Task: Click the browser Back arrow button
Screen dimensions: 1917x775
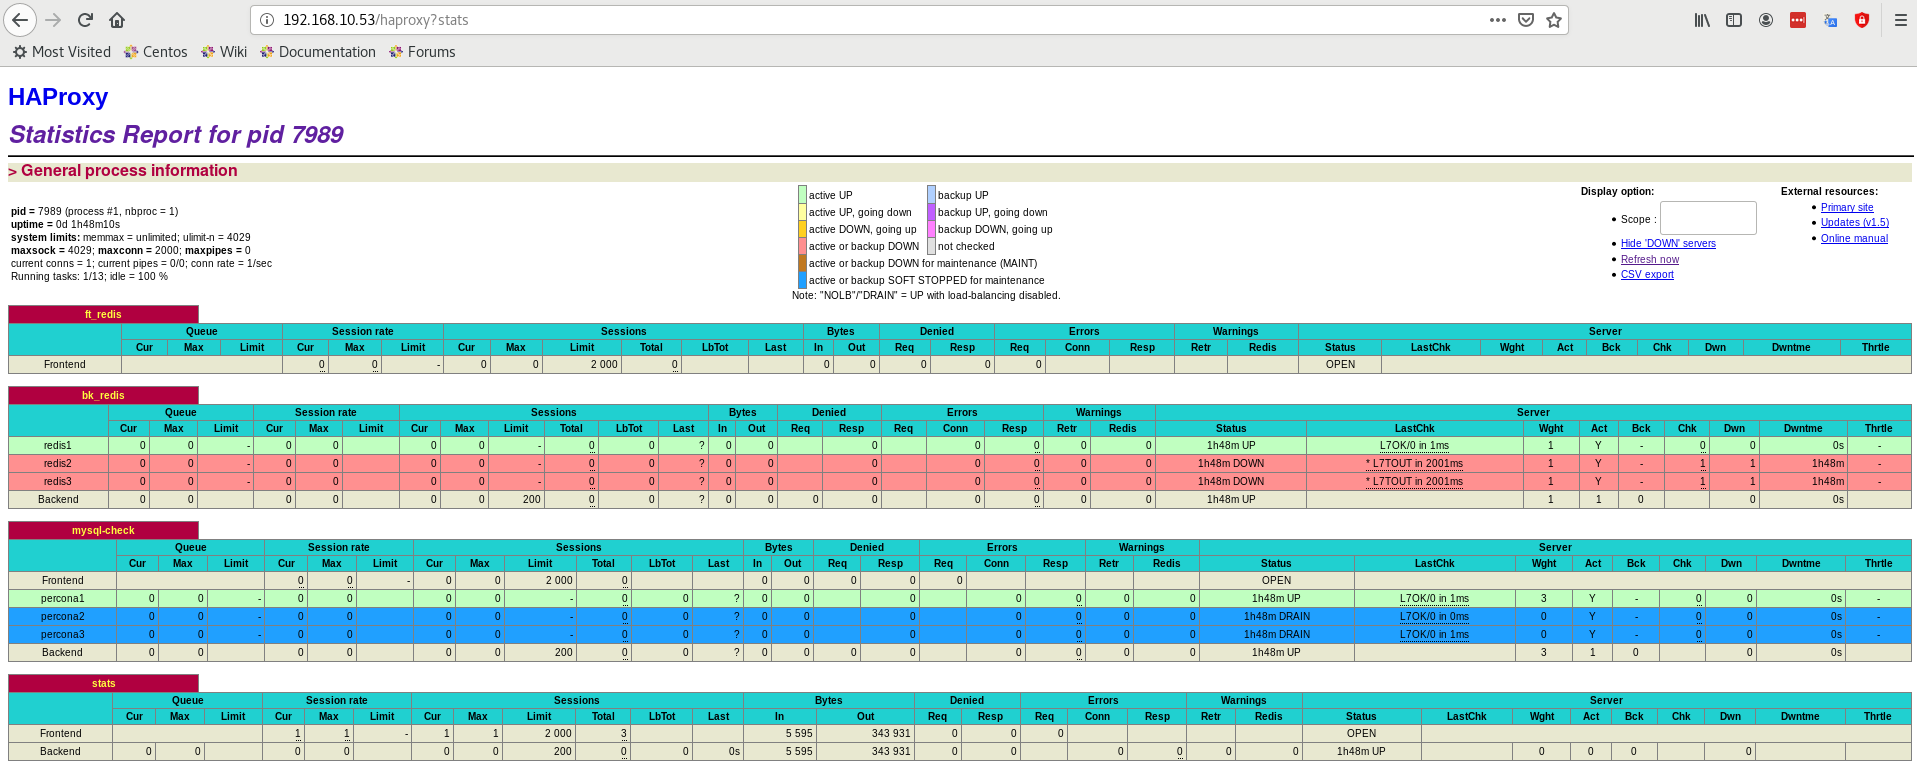Action: 20,20
